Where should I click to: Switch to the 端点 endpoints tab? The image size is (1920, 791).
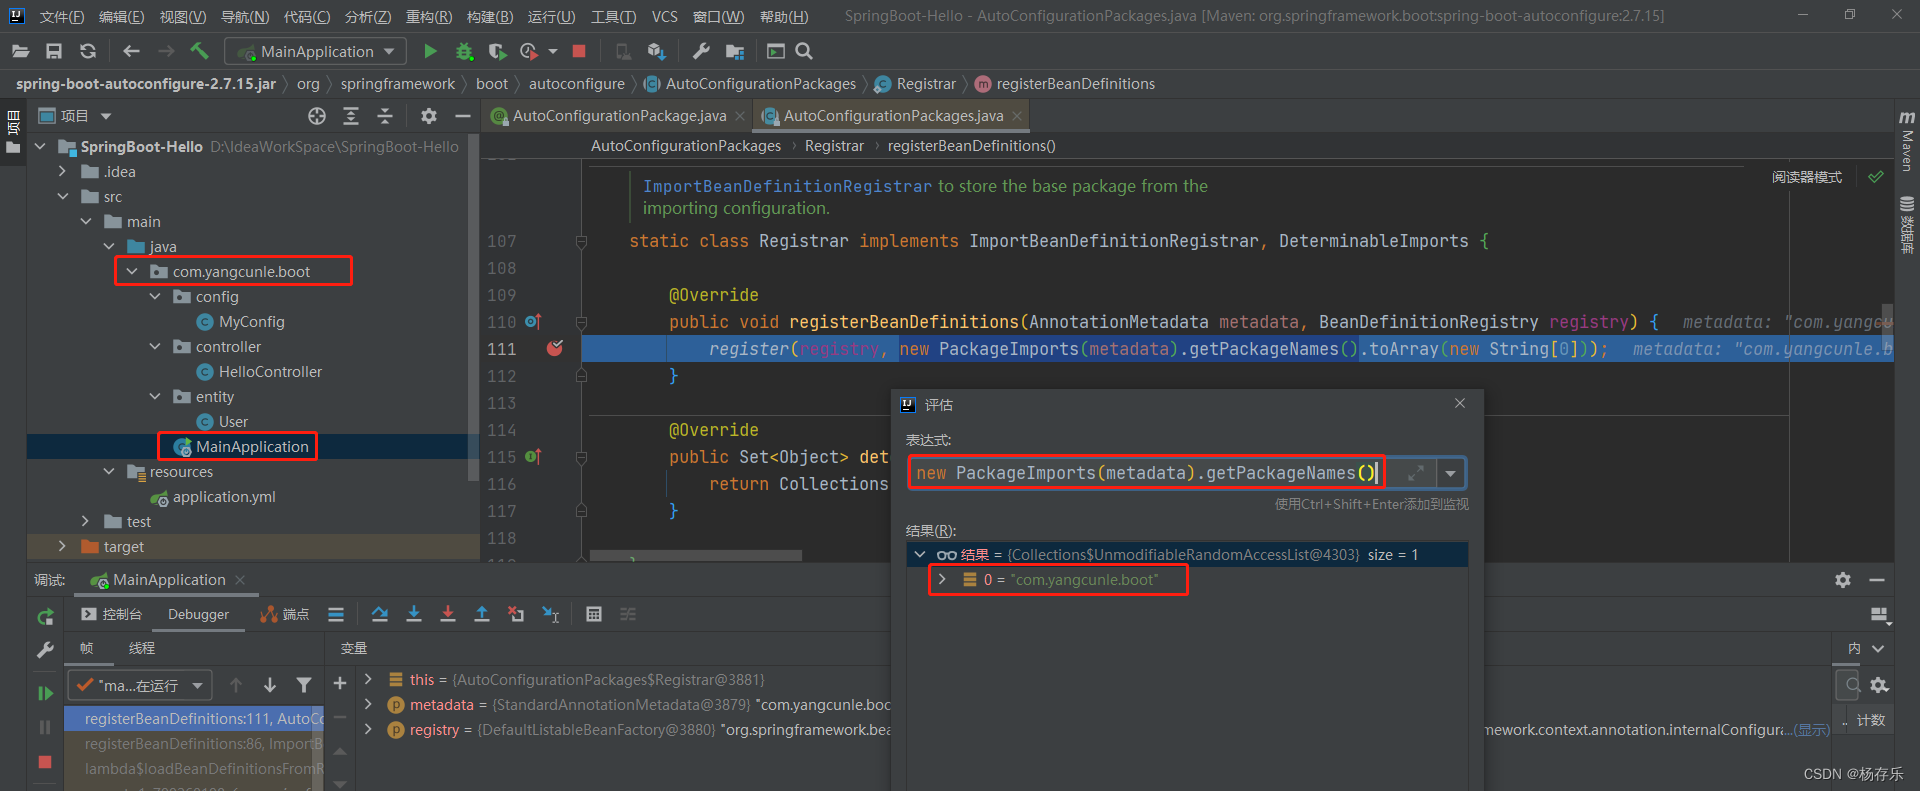point(285,614)
